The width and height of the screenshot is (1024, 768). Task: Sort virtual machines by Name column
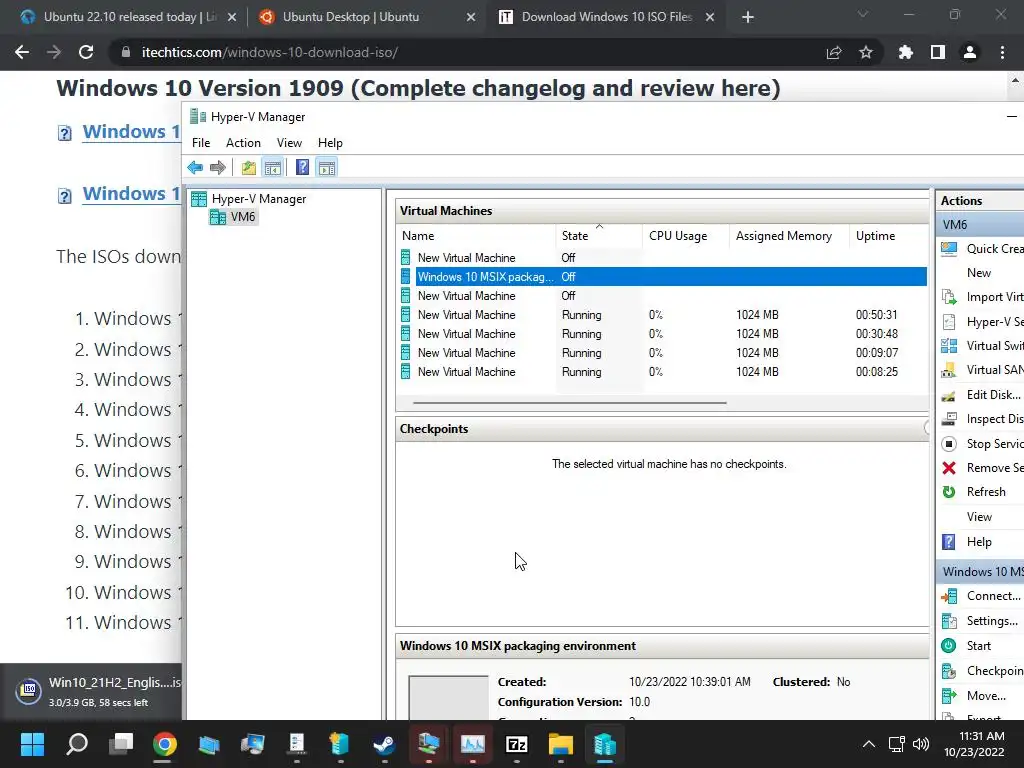[x=475, y=236]
